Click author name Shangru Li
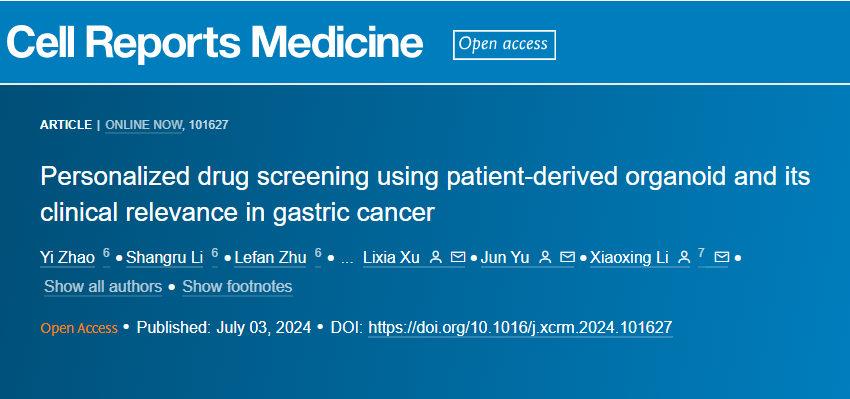Viewport: 850px width, 399px height. [164, 258]
